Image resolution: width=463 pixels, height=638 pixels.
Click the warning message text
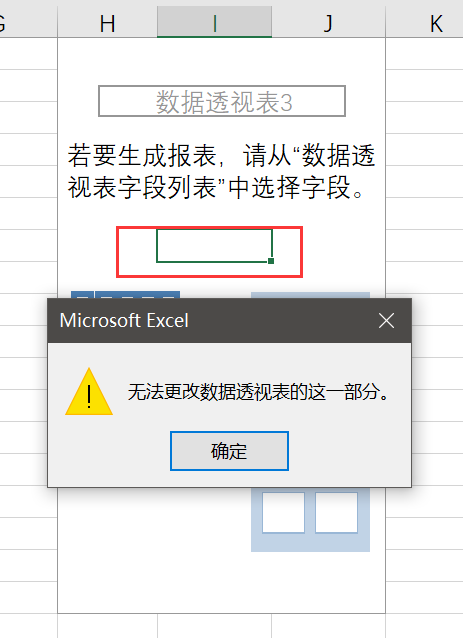click(259, 392)
